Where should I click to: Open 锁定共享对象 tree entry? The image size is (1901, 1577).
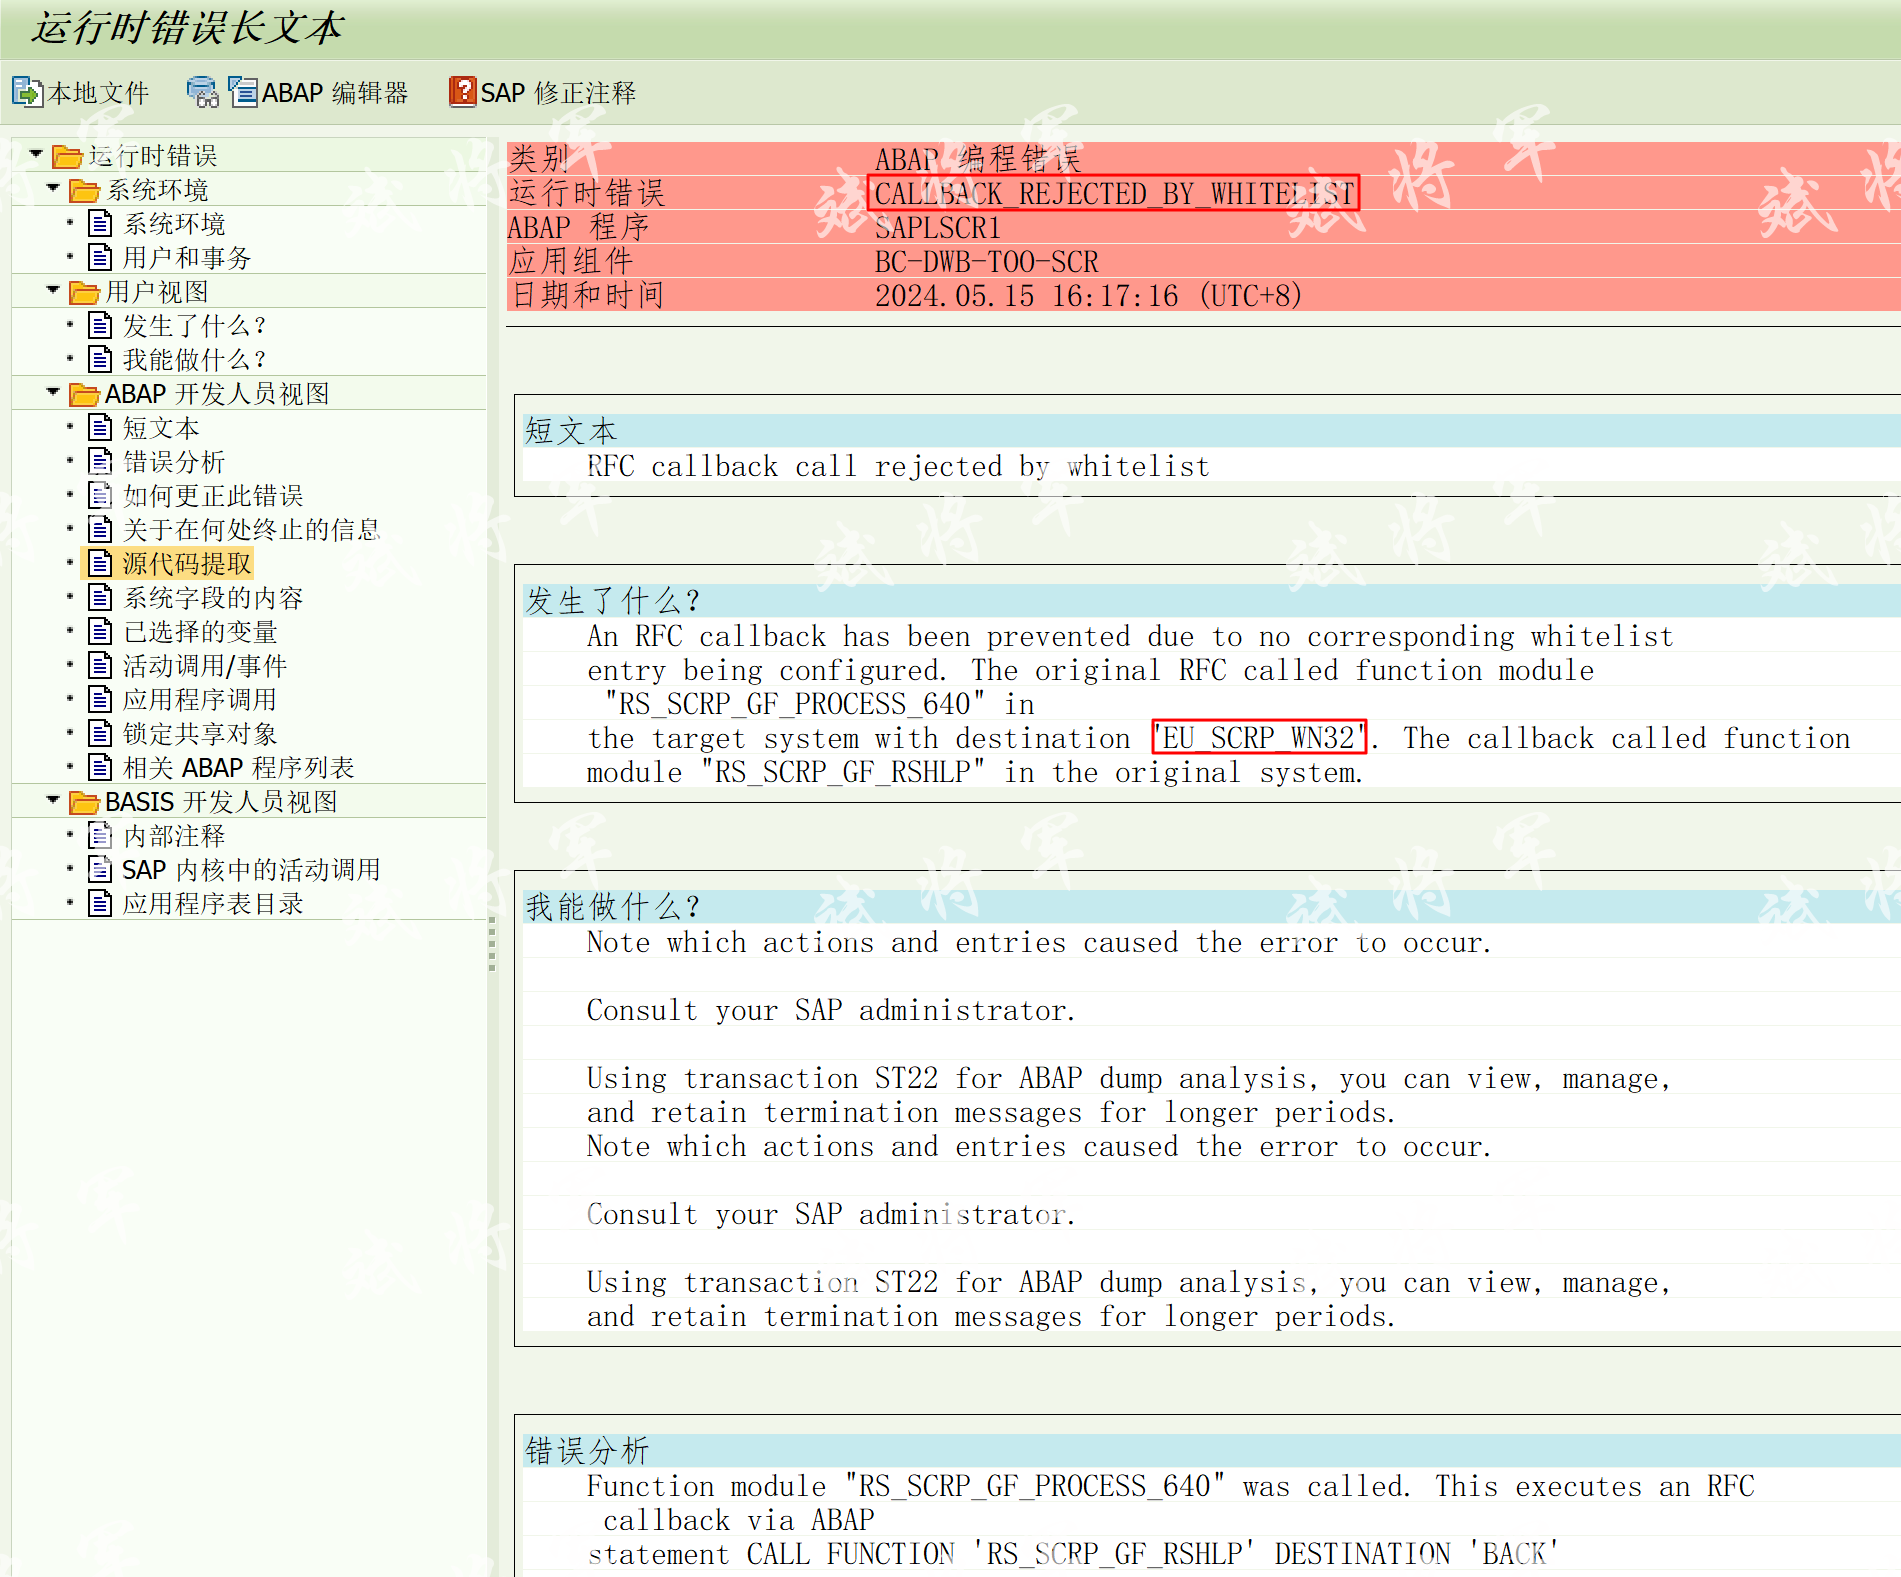[200, 734]
